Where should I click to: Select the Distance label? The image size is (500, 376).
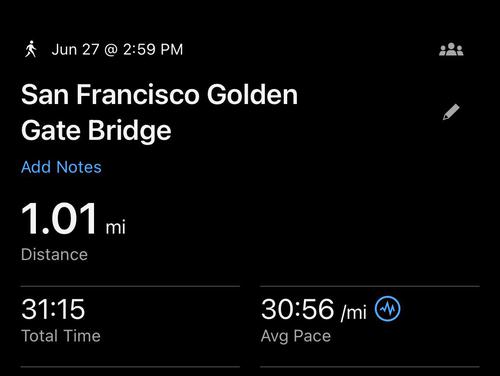point(54,255)
